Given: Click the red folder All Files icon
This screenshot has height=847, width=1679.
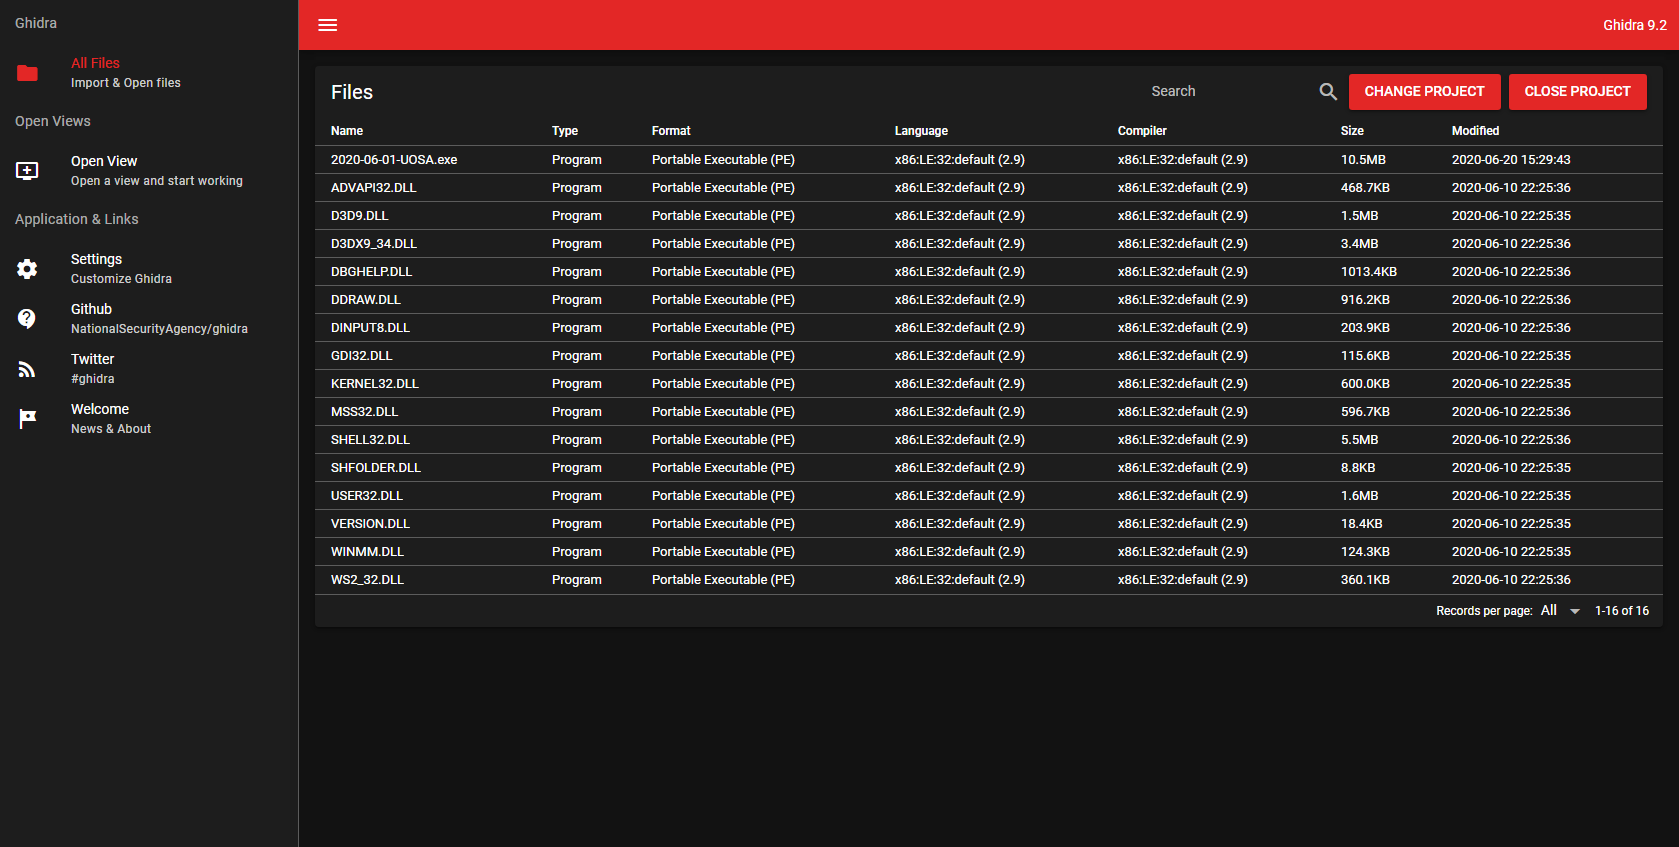Looking at the screenshot, I should coord(27,73).
